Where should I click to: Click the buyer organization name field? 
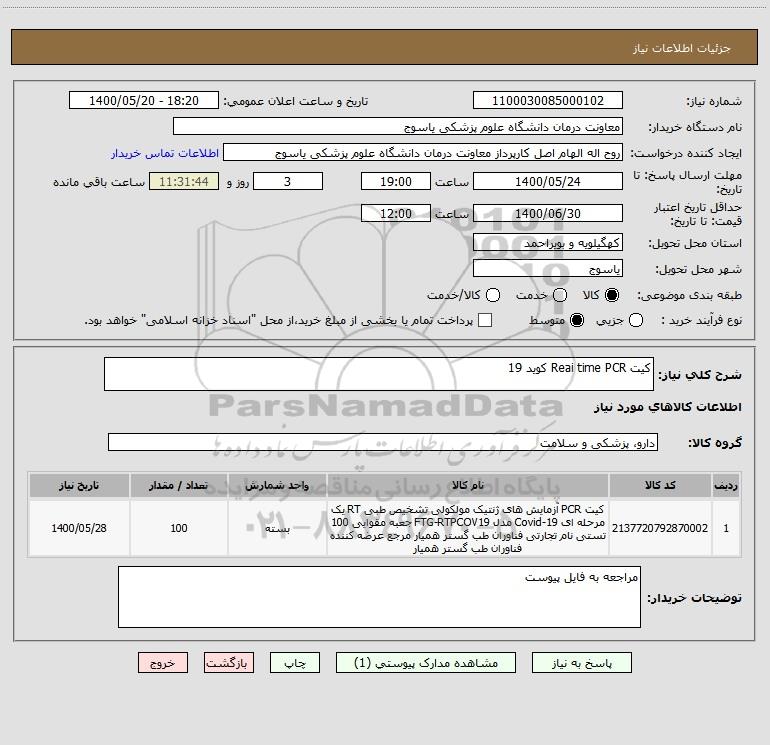tap(398, 126)
